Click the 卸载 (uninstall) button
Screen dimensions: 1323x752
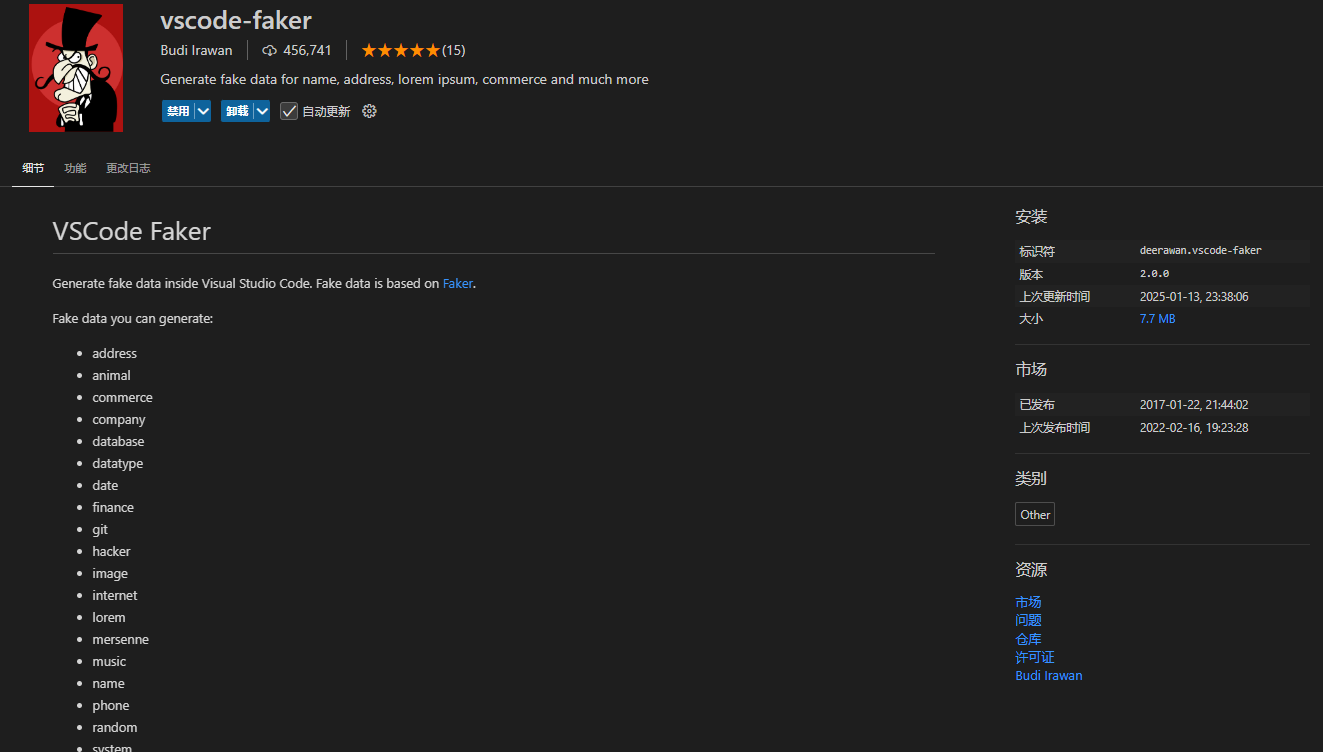click(237, 111)
